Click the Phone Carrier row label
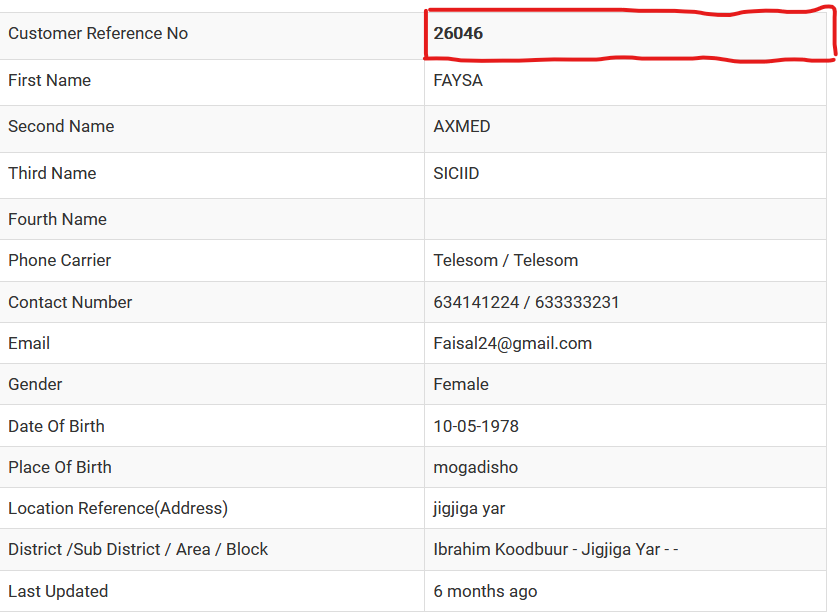 (59, 260)
